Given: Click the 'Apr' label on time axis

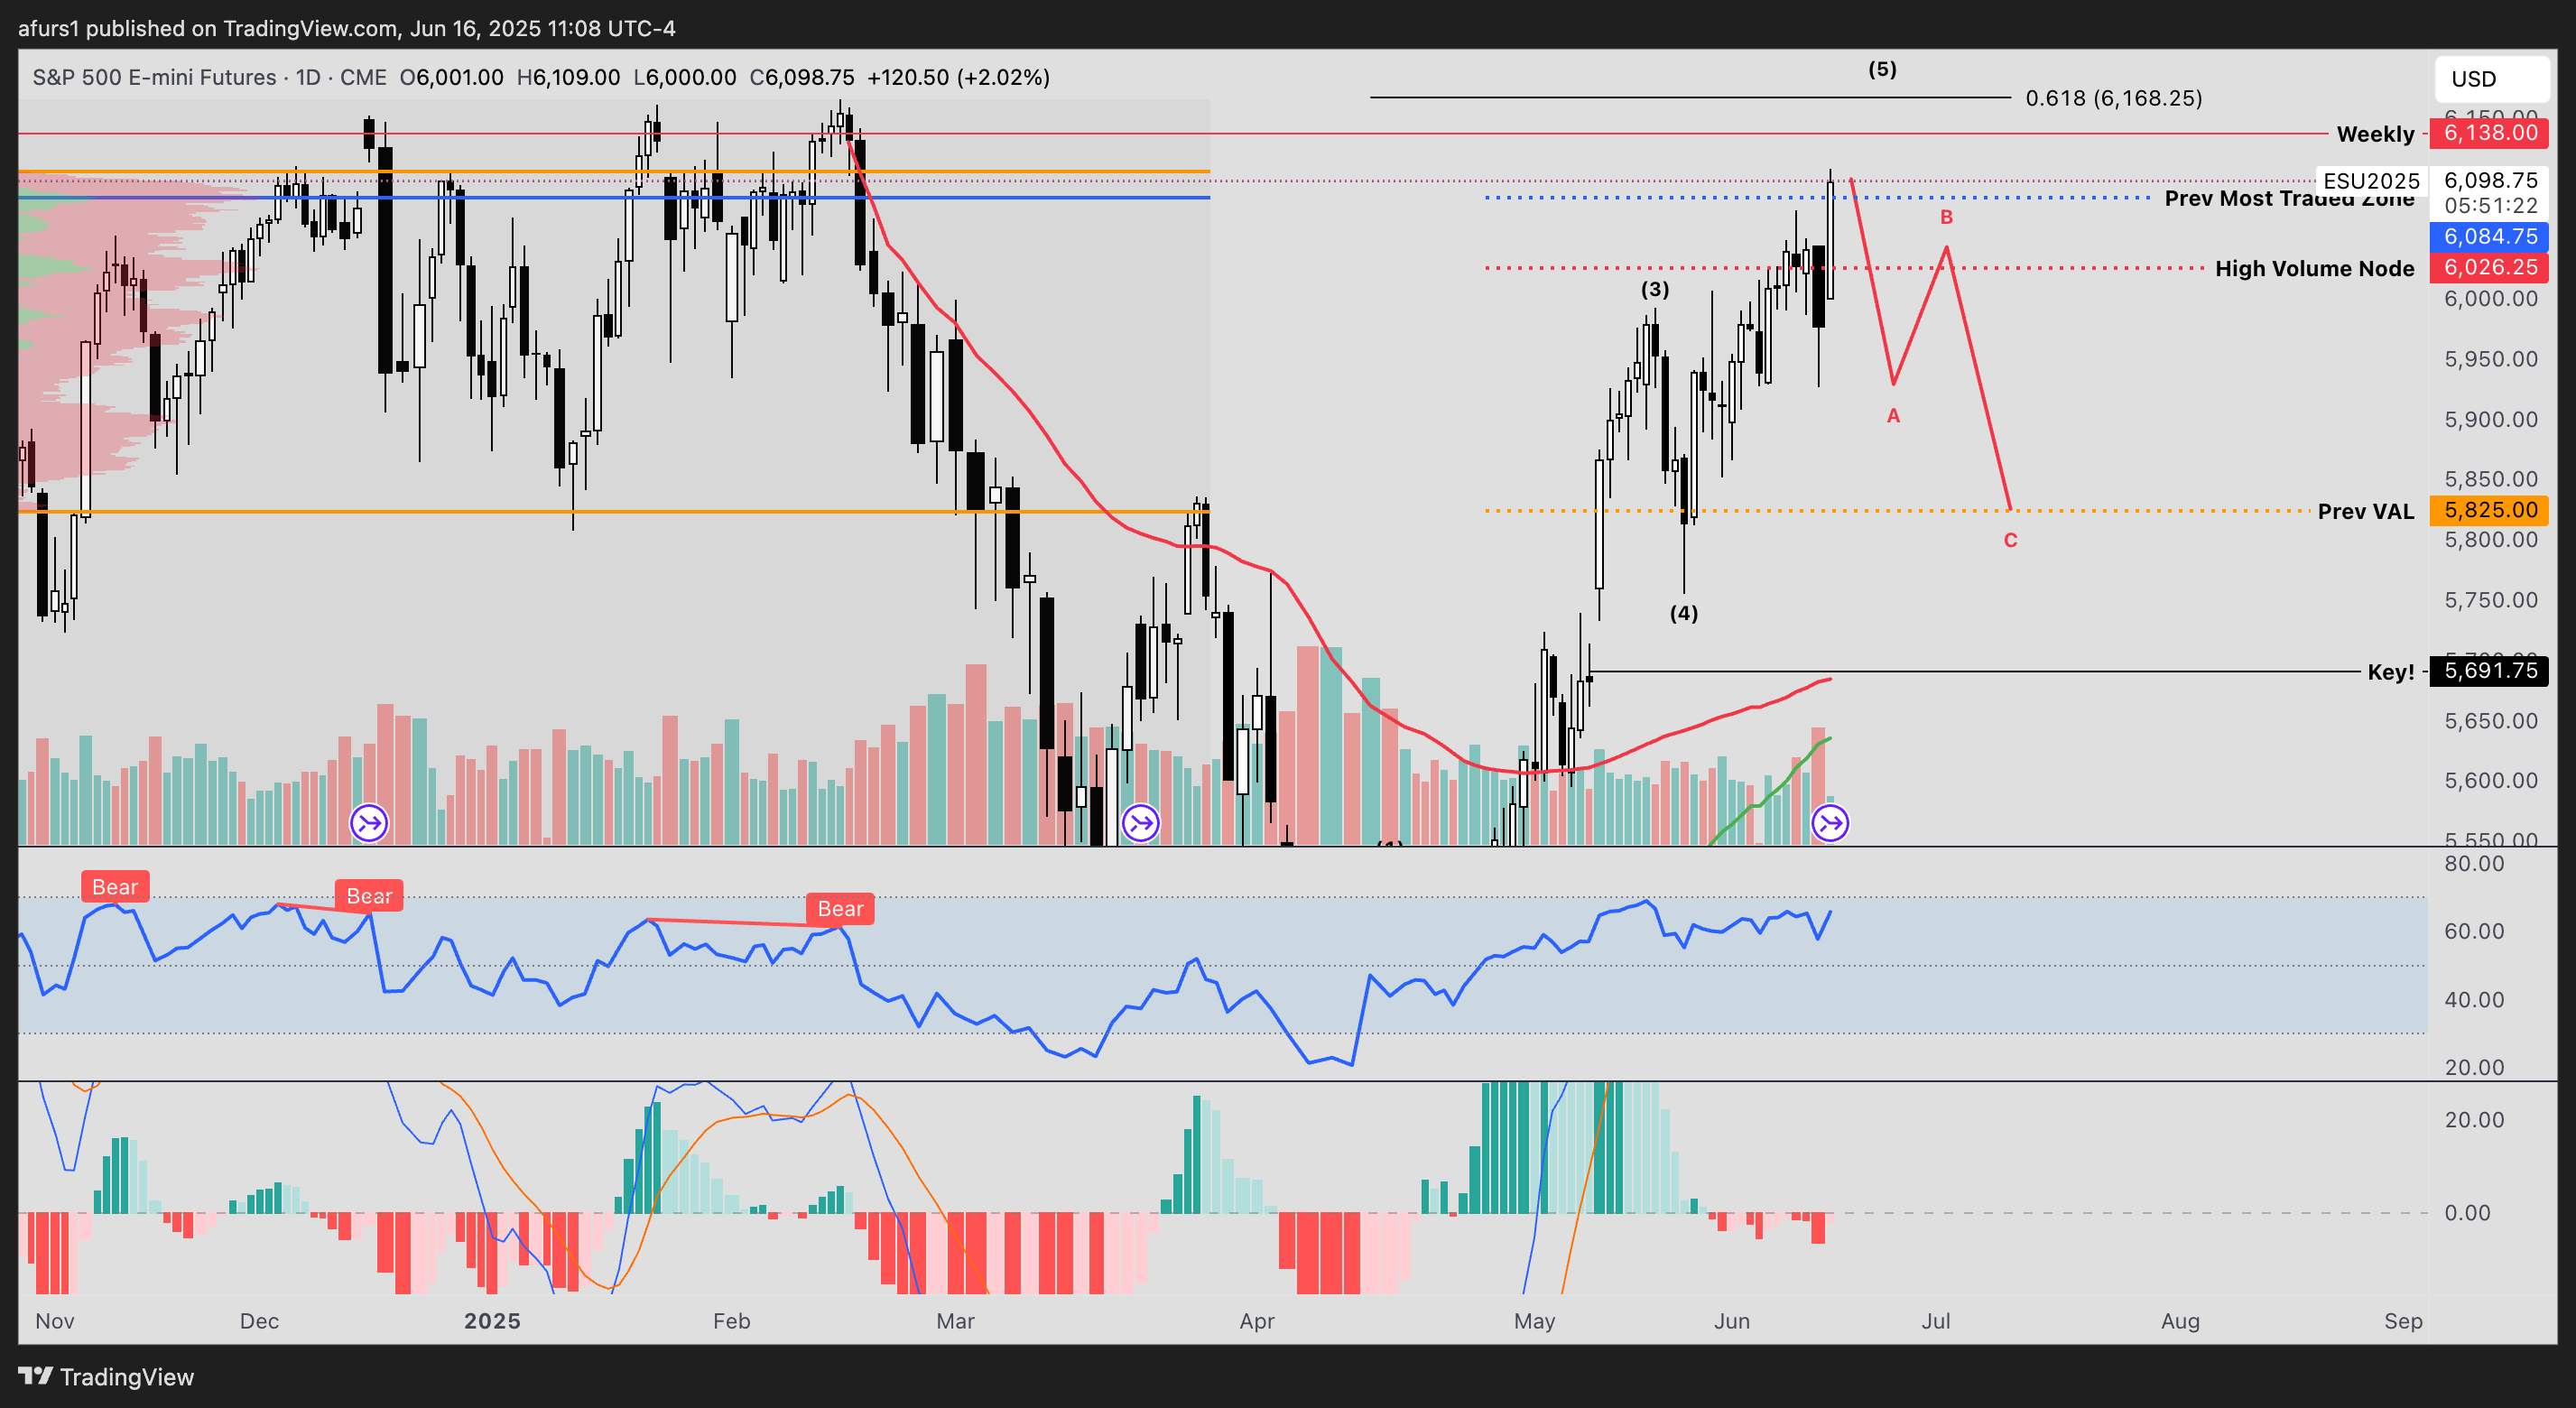Looking at the screenshot, I should [x=1257, y=1321].
